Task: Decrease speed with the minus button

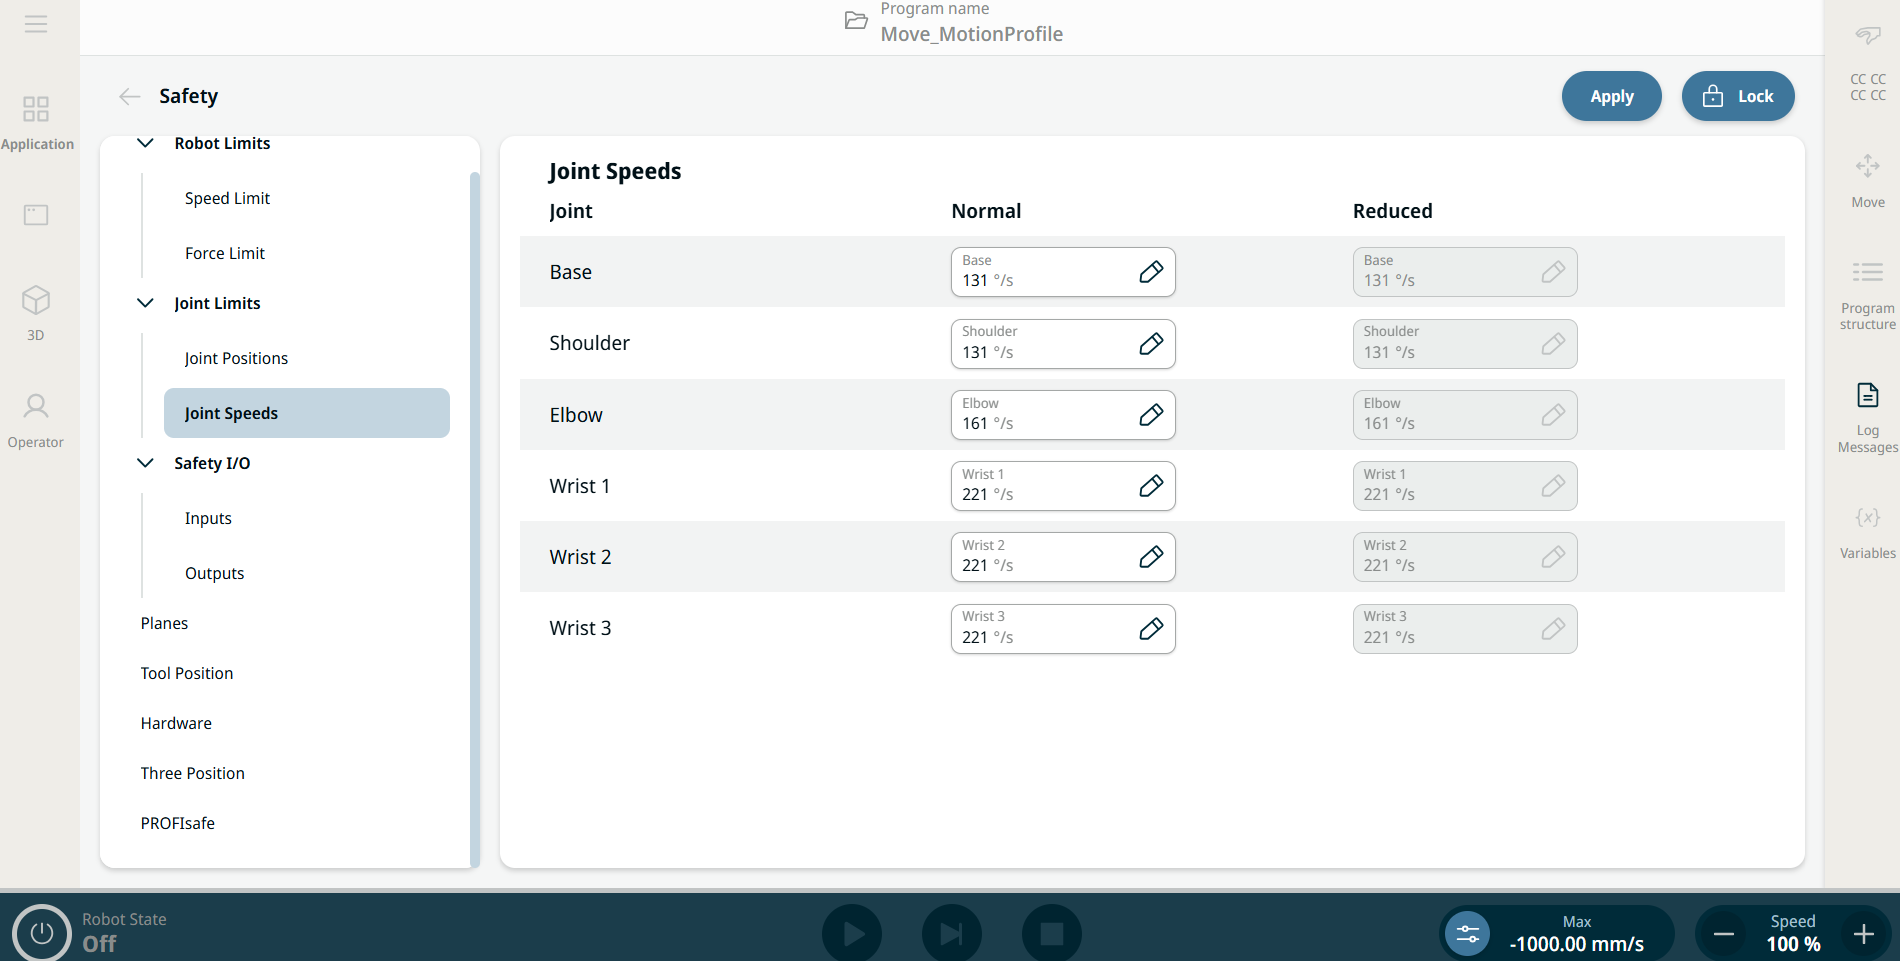Action: click(1723, 934)
